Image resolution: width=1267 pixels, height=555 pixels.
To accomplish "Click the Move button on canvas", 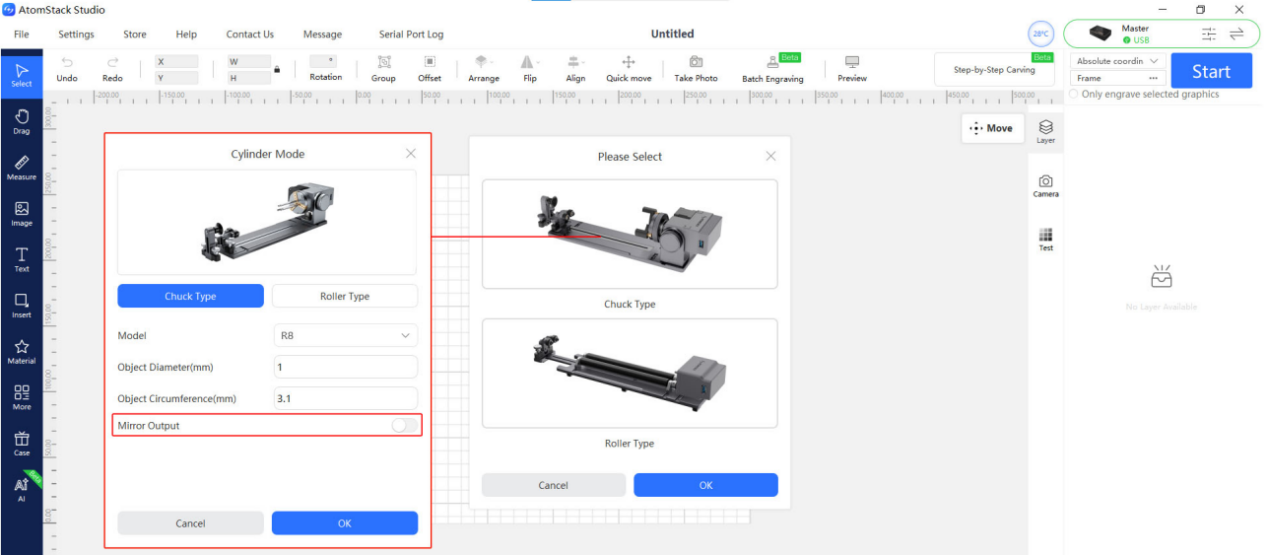I will click(x=992, y=128).
